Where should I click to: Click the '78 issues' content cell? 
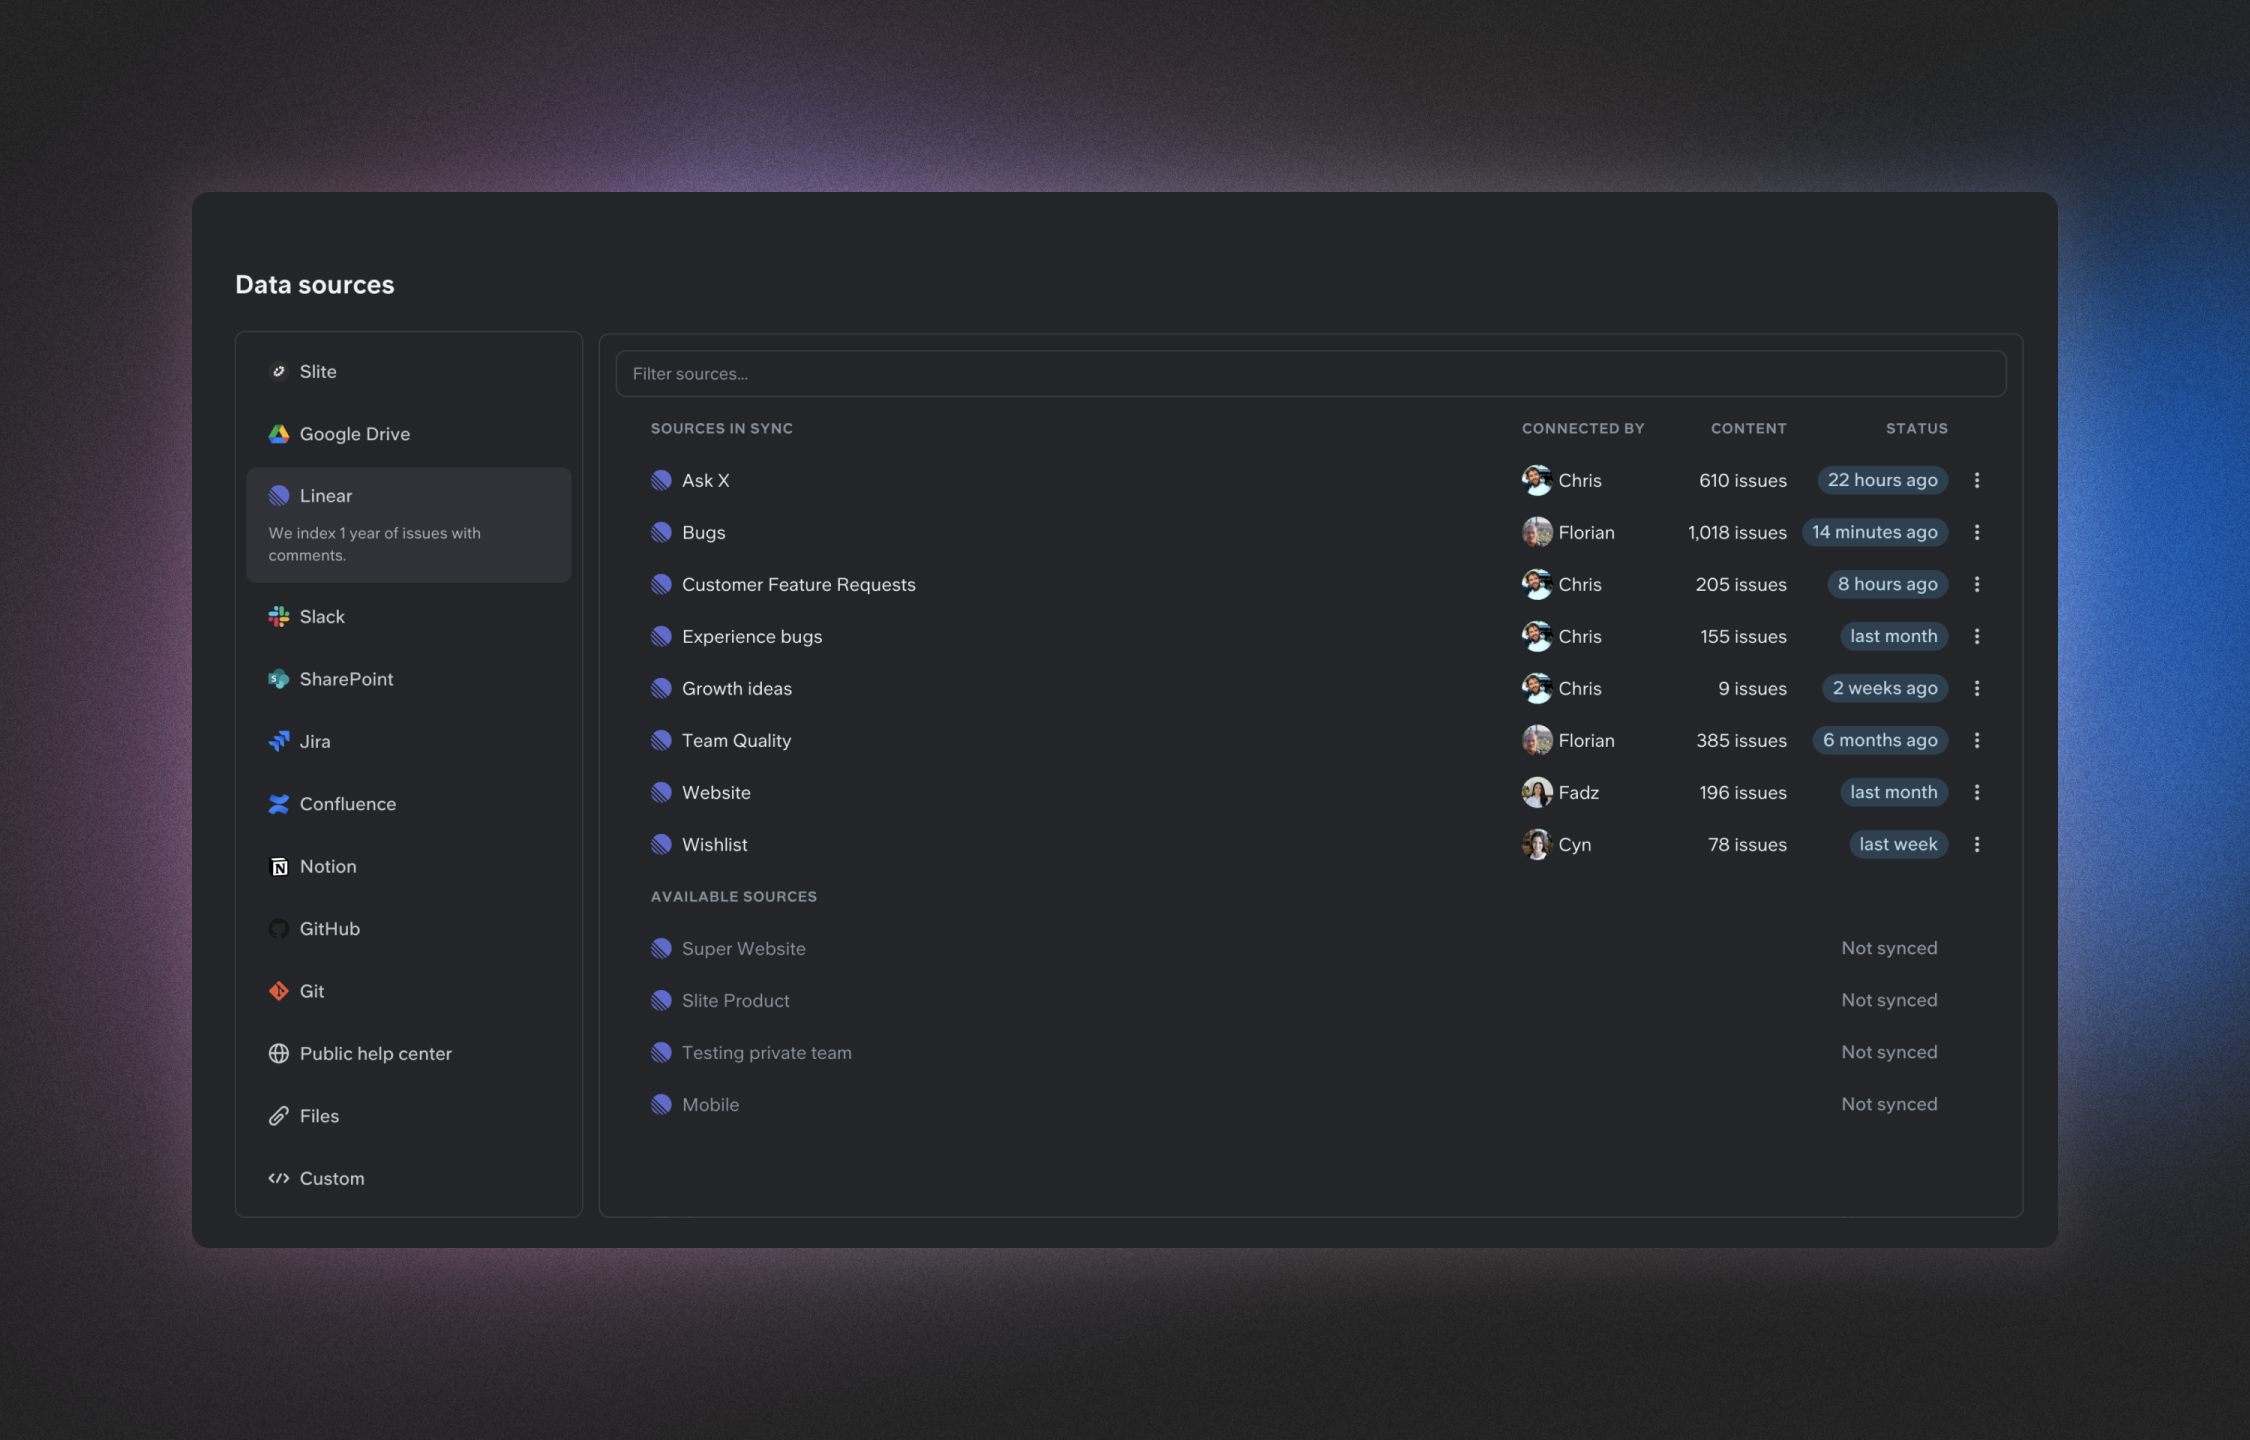click(x=1747, y=844)
